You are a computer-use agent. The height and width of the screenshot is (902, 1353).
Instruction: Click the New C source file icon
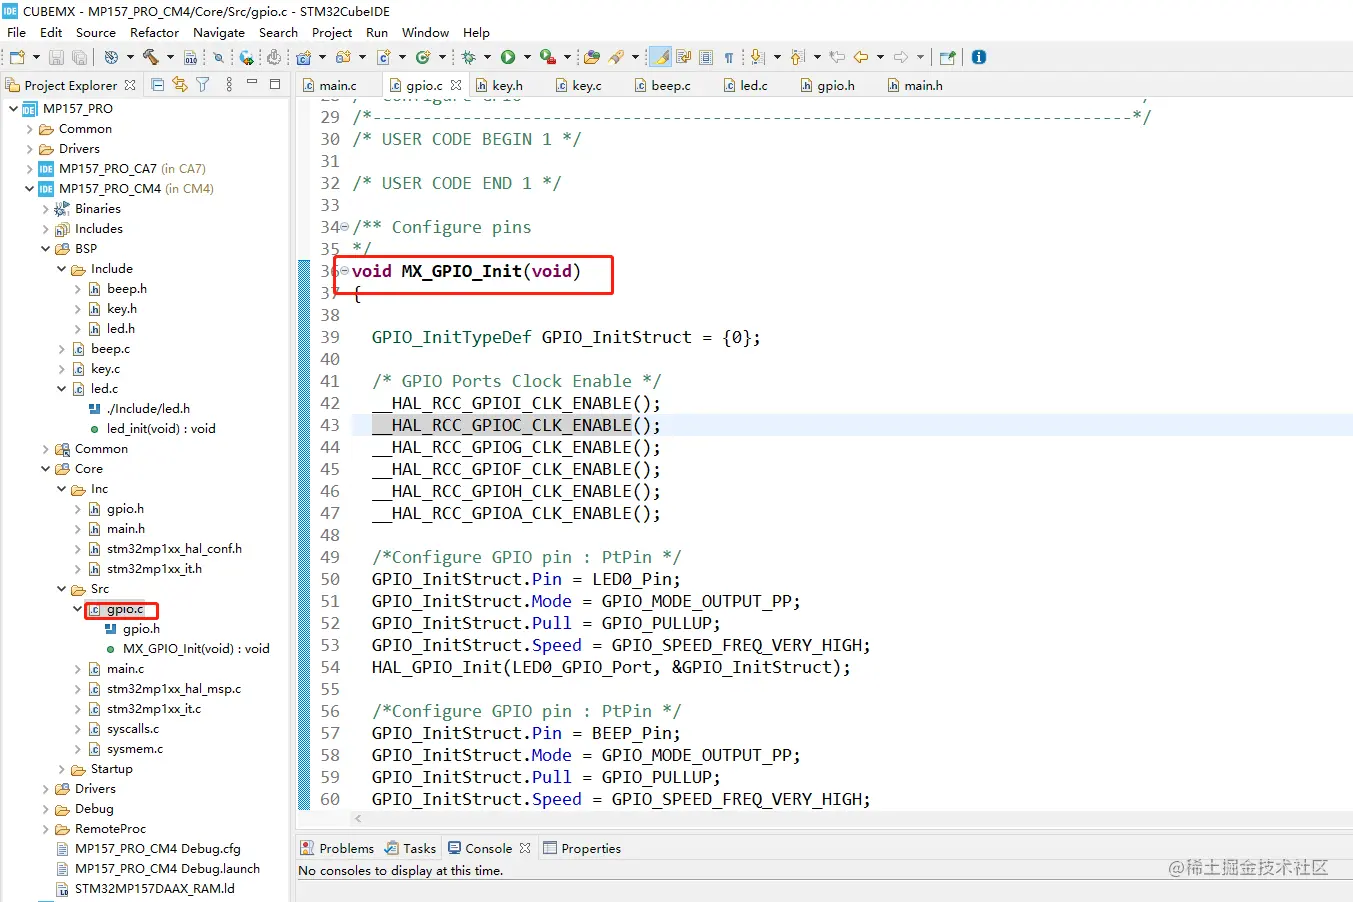point(383,58)
